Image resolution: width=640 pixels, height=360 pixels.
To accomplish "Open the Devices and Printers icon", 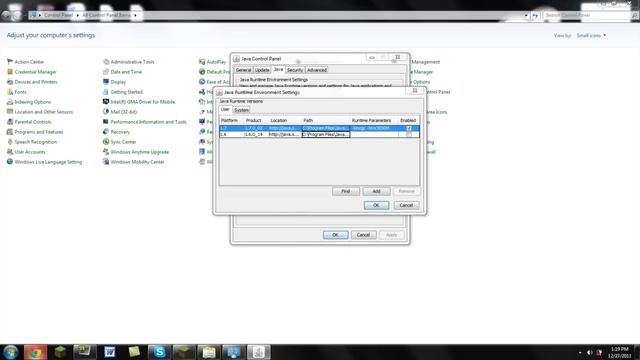I will [10, 82].
